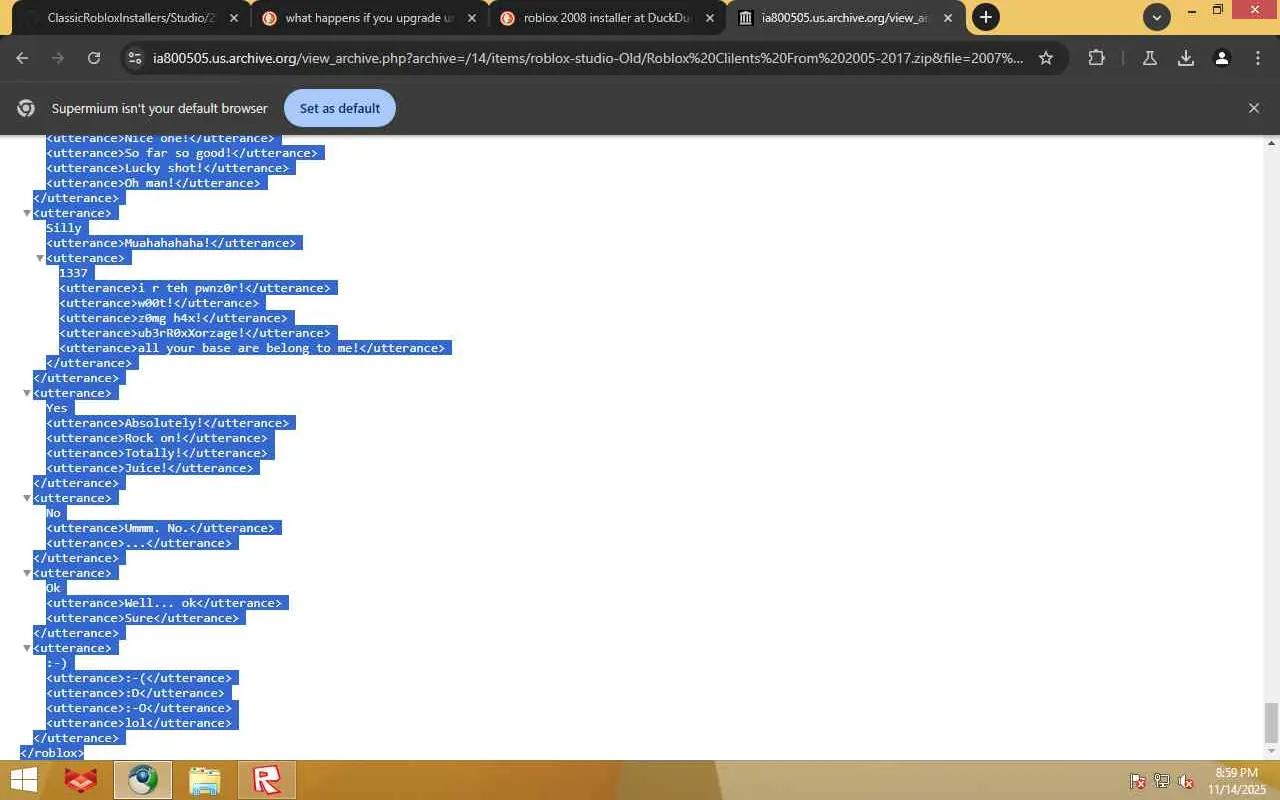Click the 'Totally!' utterance line

click(x=157, y=453)
